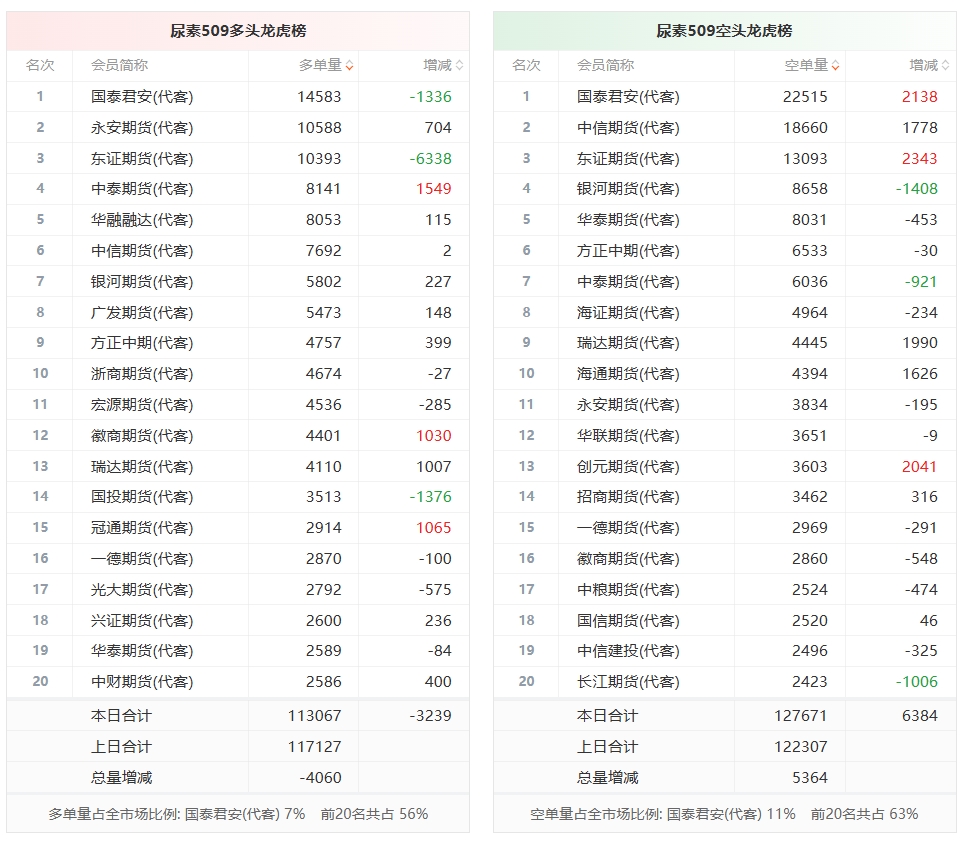967x845 pixels.
Task: Click 会员简称 header in long table
Action: coord(119,65)
